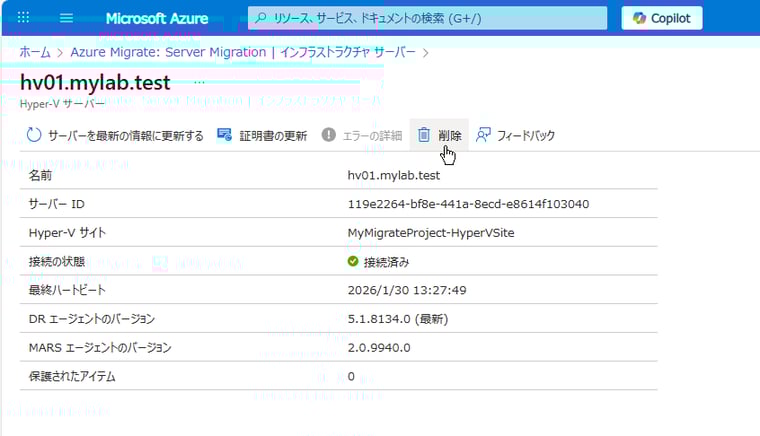The image size is (760, 436).
Task: Select the name value hv01.mylab.test in the table
Action: point(394,175)
